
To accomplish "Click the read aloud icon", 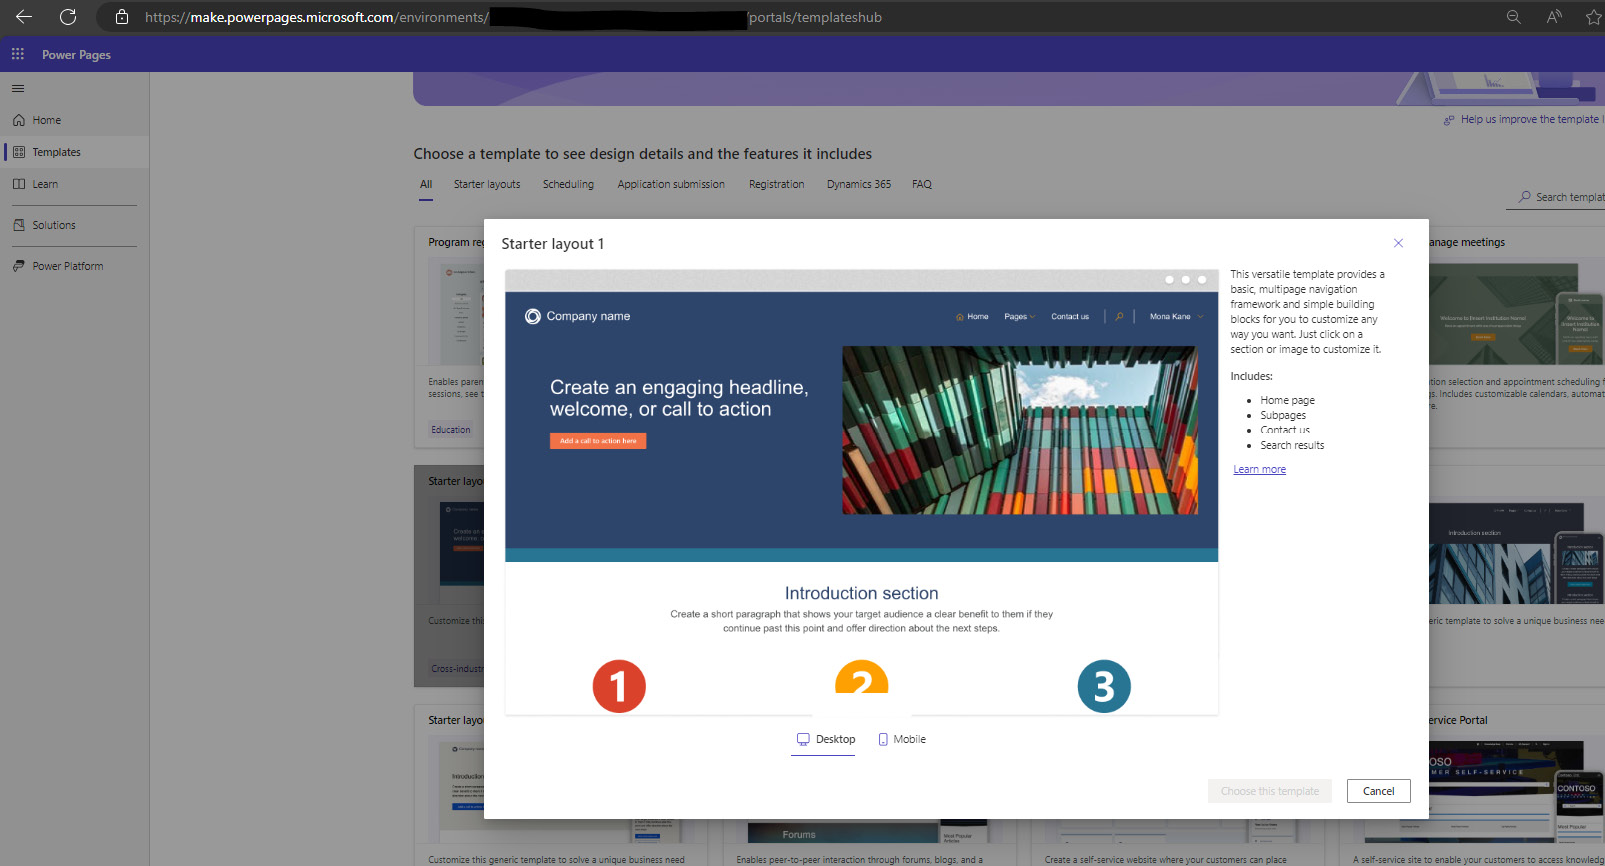I will [x=1554, y=17].
